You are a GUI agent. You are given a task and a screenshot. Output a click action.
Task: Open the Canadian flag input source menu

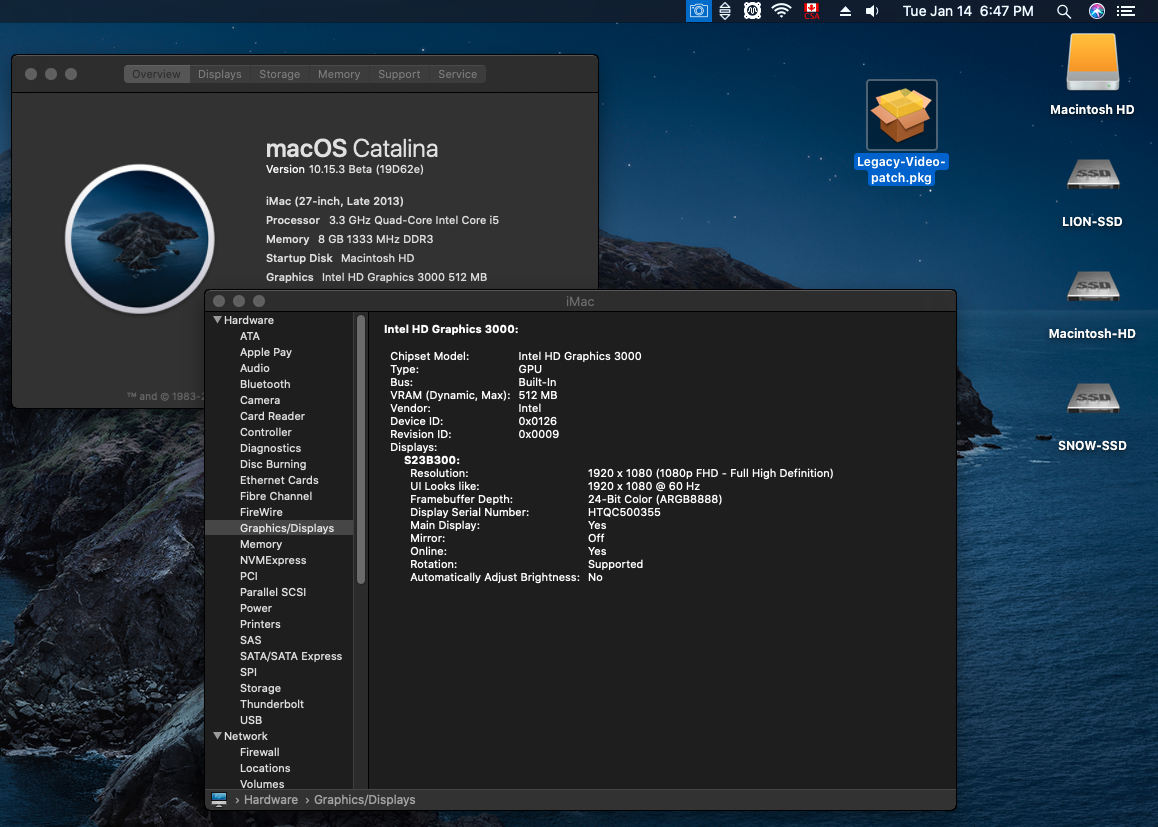(812, 11)
